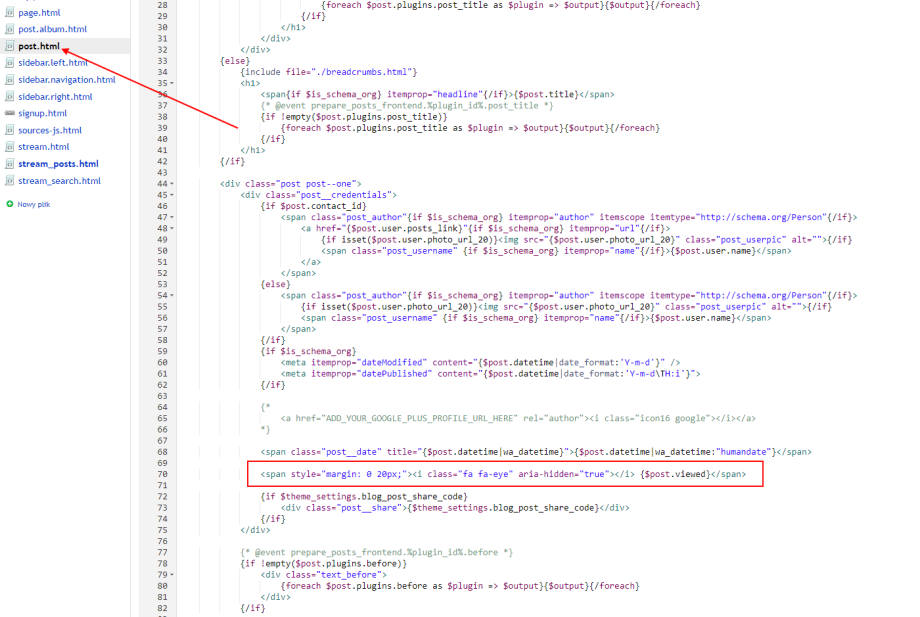Screen dimensions: 920x617
Task: Click the green plus Nowy plik icon
Action: (x=10, y=204)
